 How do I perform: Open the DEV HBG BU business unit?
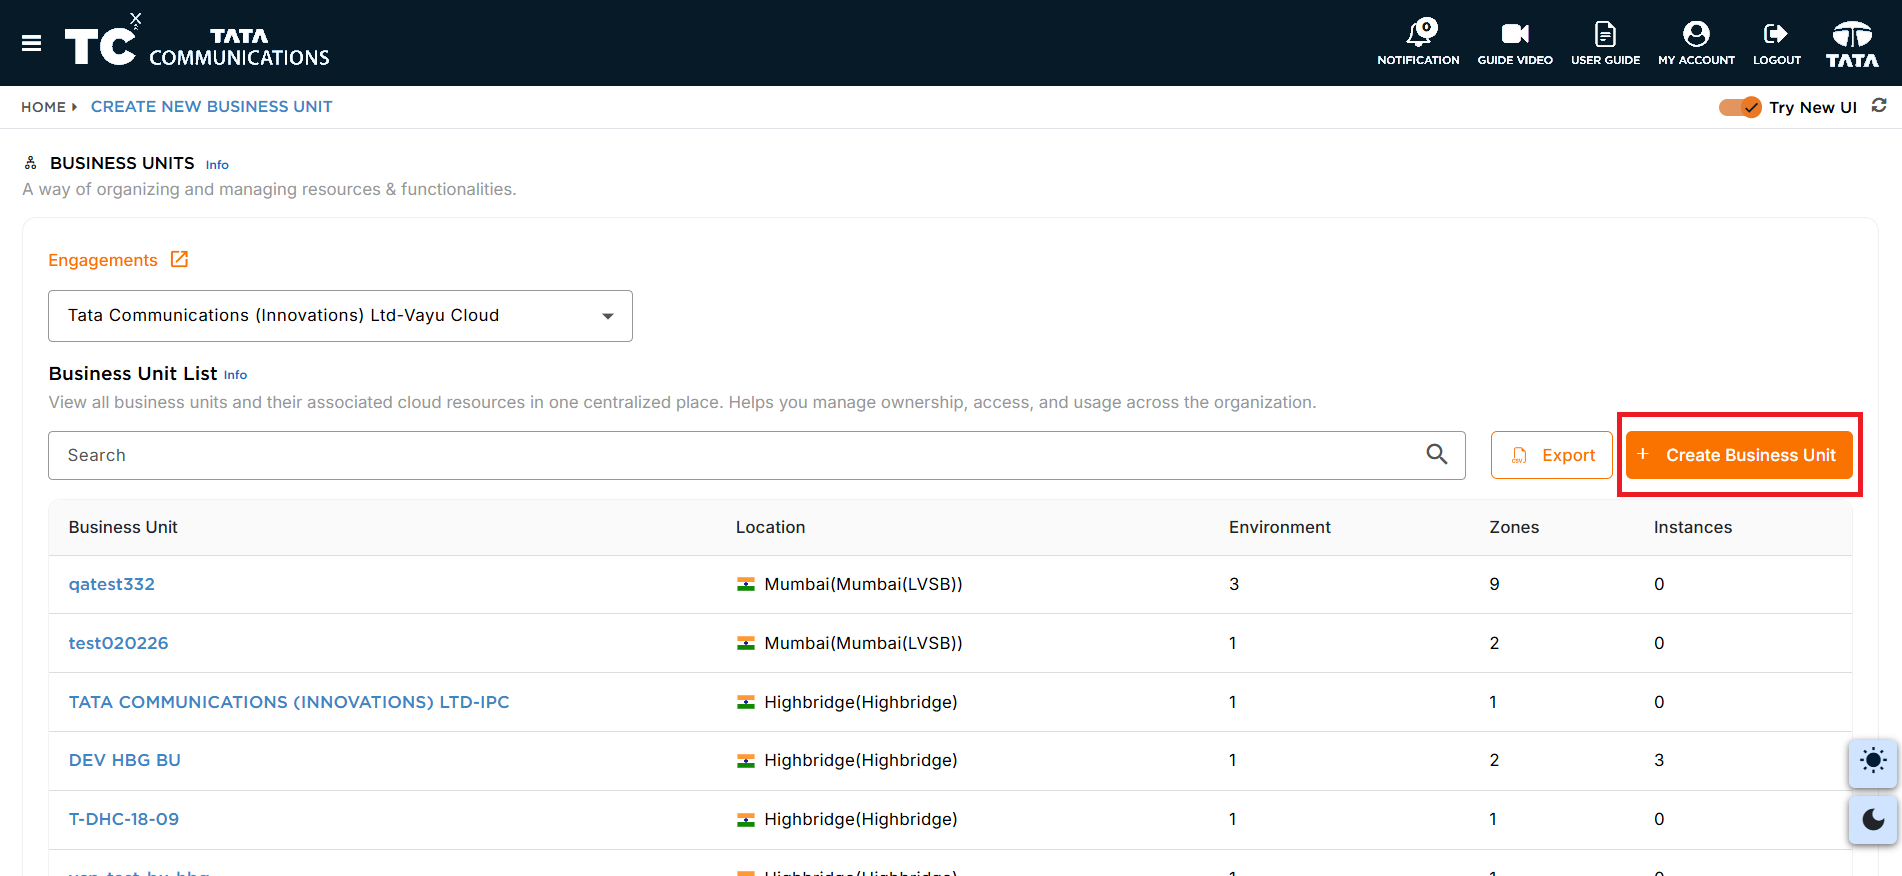click(x=124, y=760)
